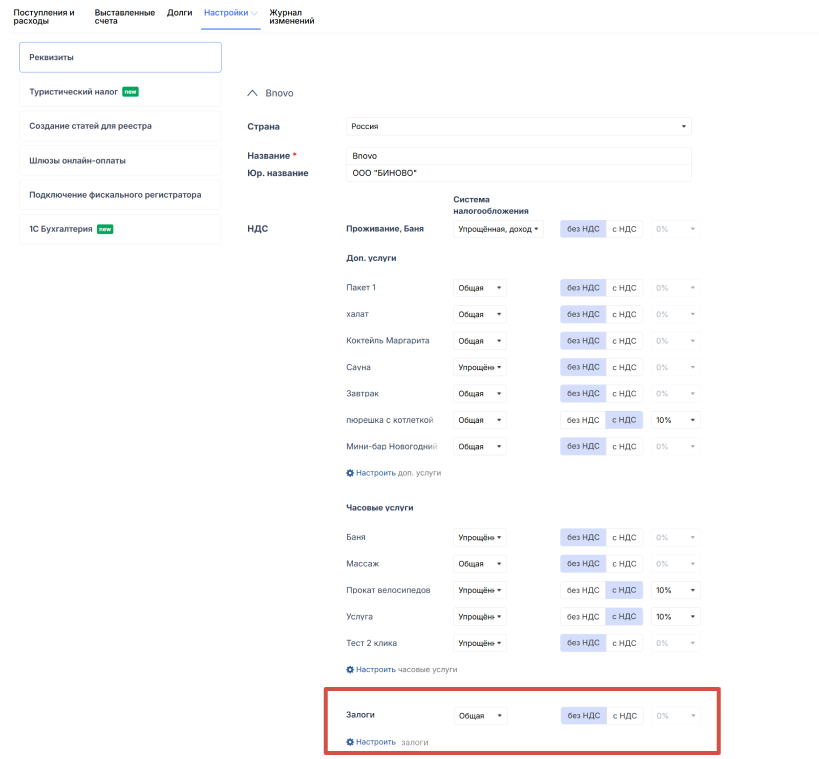Open the Настройки tab dropdown
The image size is (819, 759).
point(230,13)
